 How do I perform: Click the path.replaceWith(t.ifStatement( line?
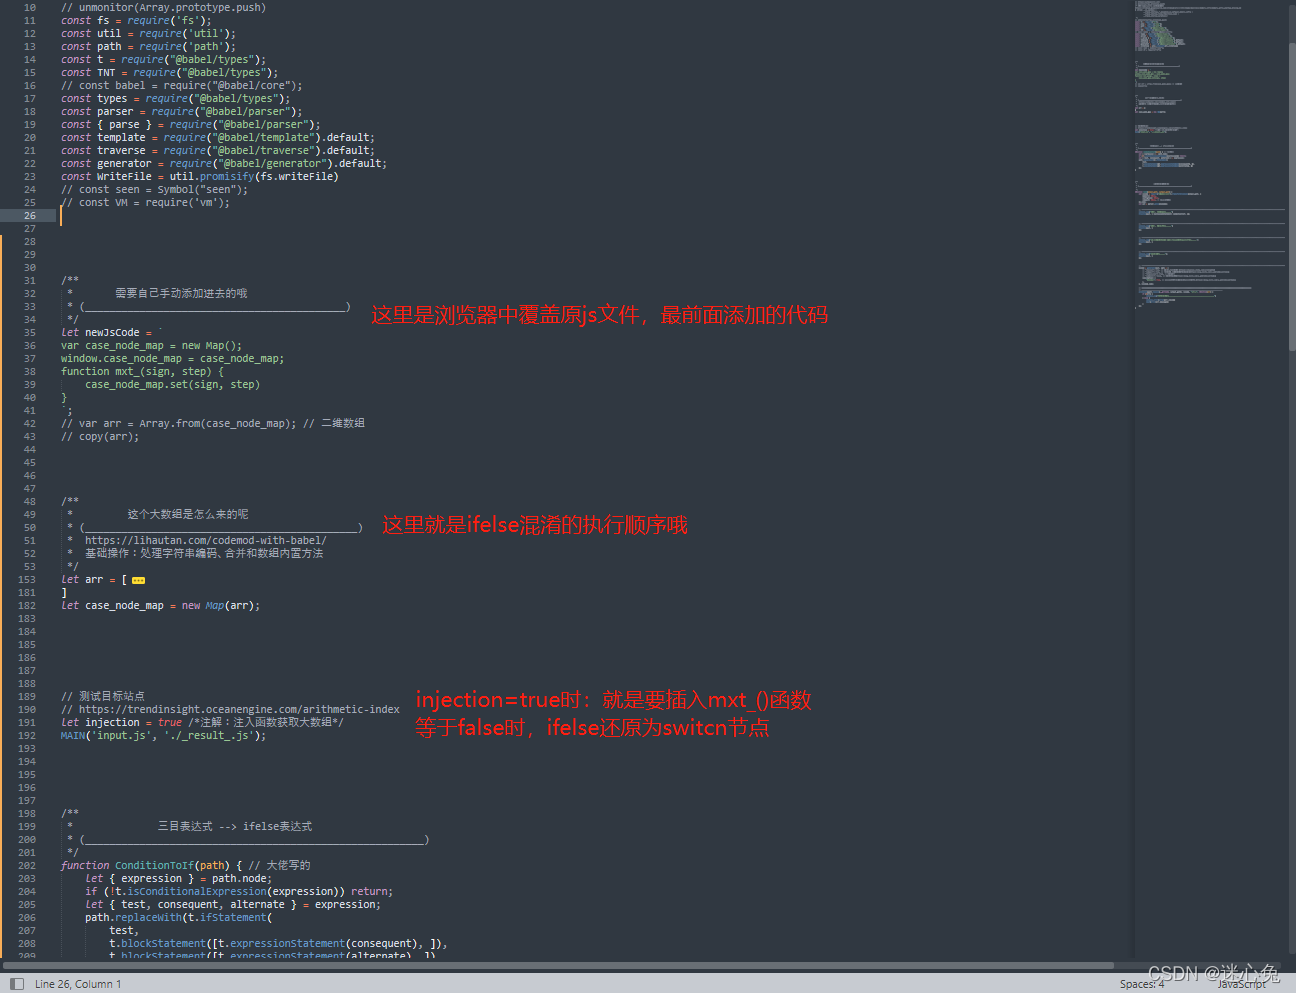pos(178,917)
